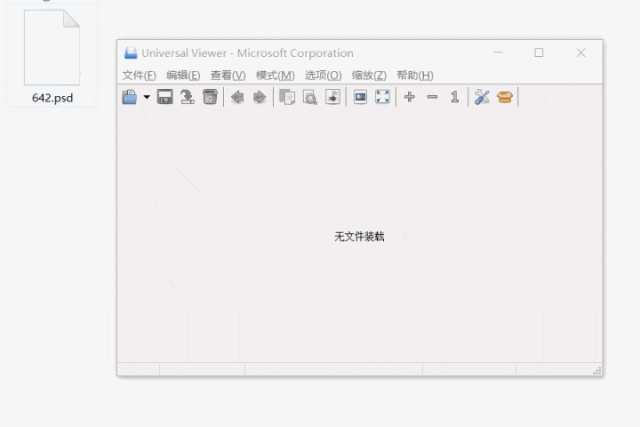Open the 查看(V) menu
Viewport: 640px width, 427px height.
pyautogui.click(x=228, y=76)
